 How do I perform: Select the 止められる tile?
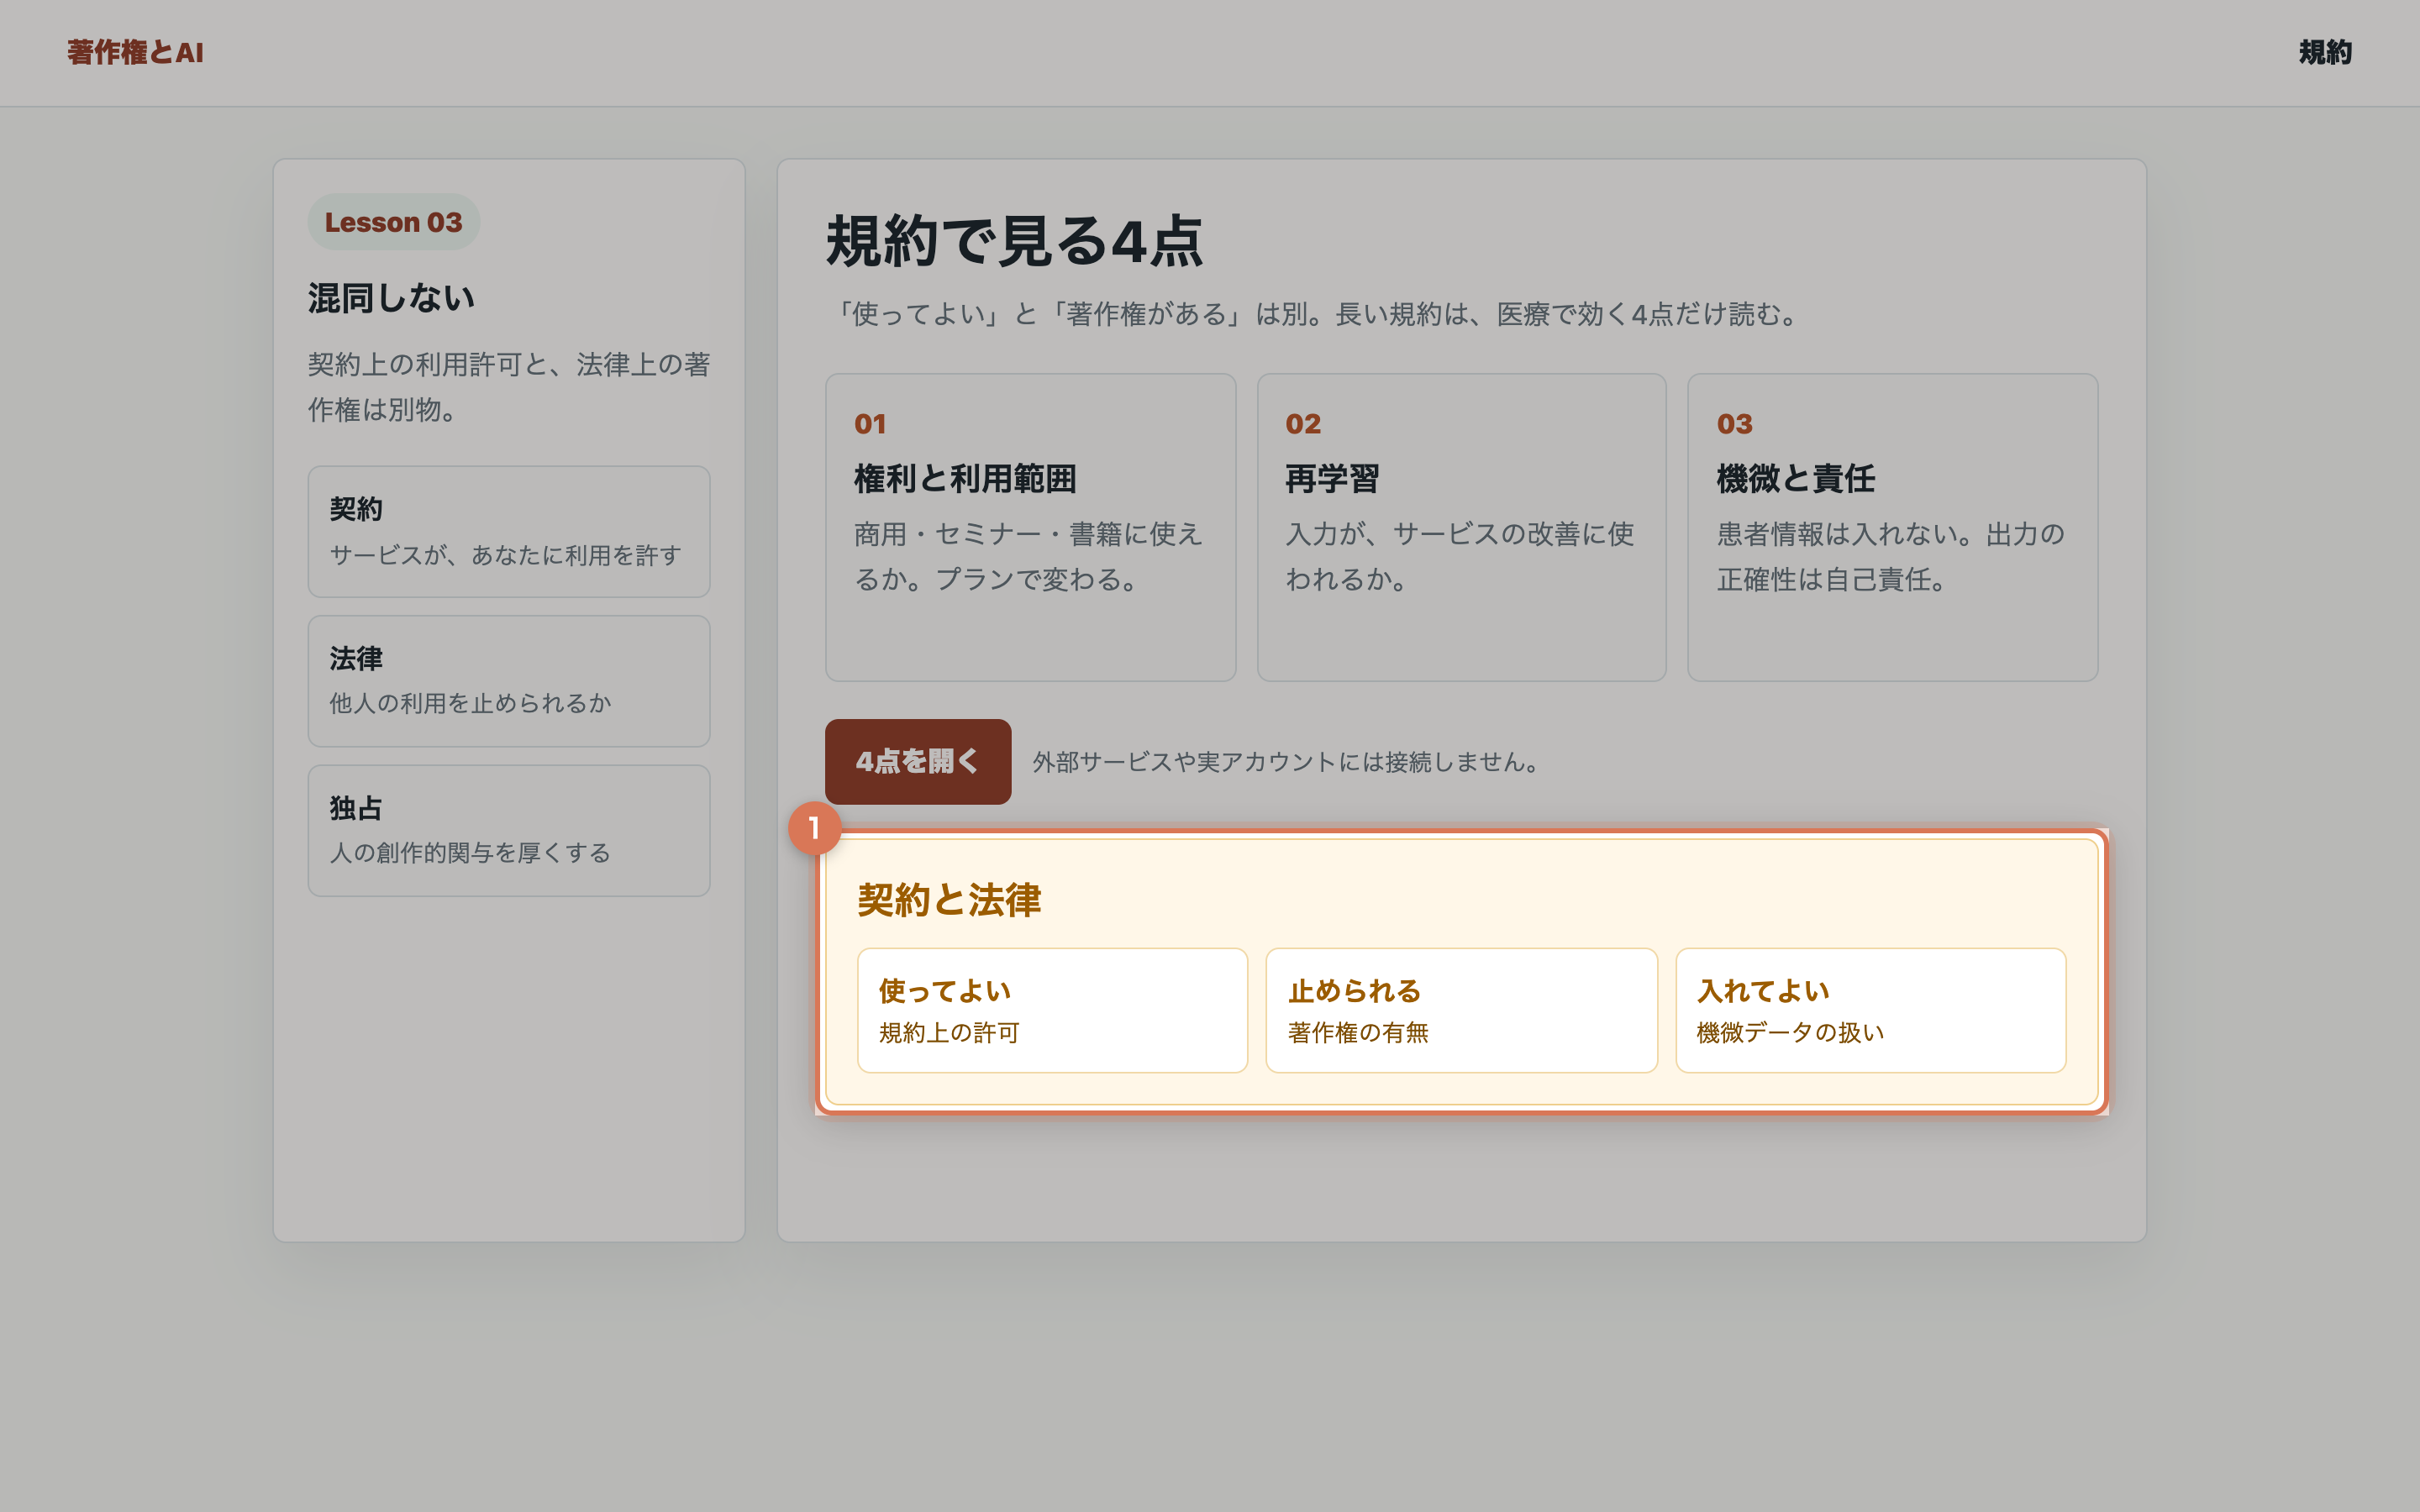[x=1461, y=1010]
